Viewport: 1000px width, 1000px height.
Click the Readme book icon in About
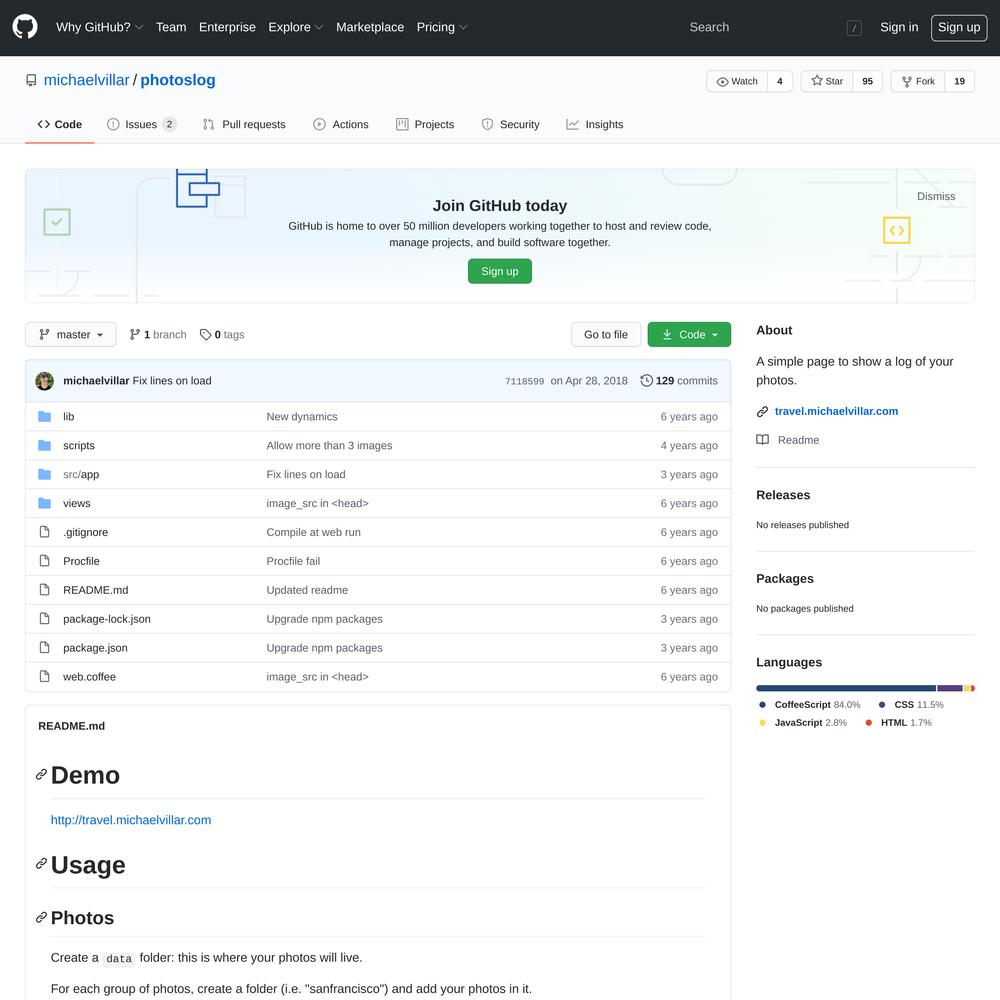(762, 440)
